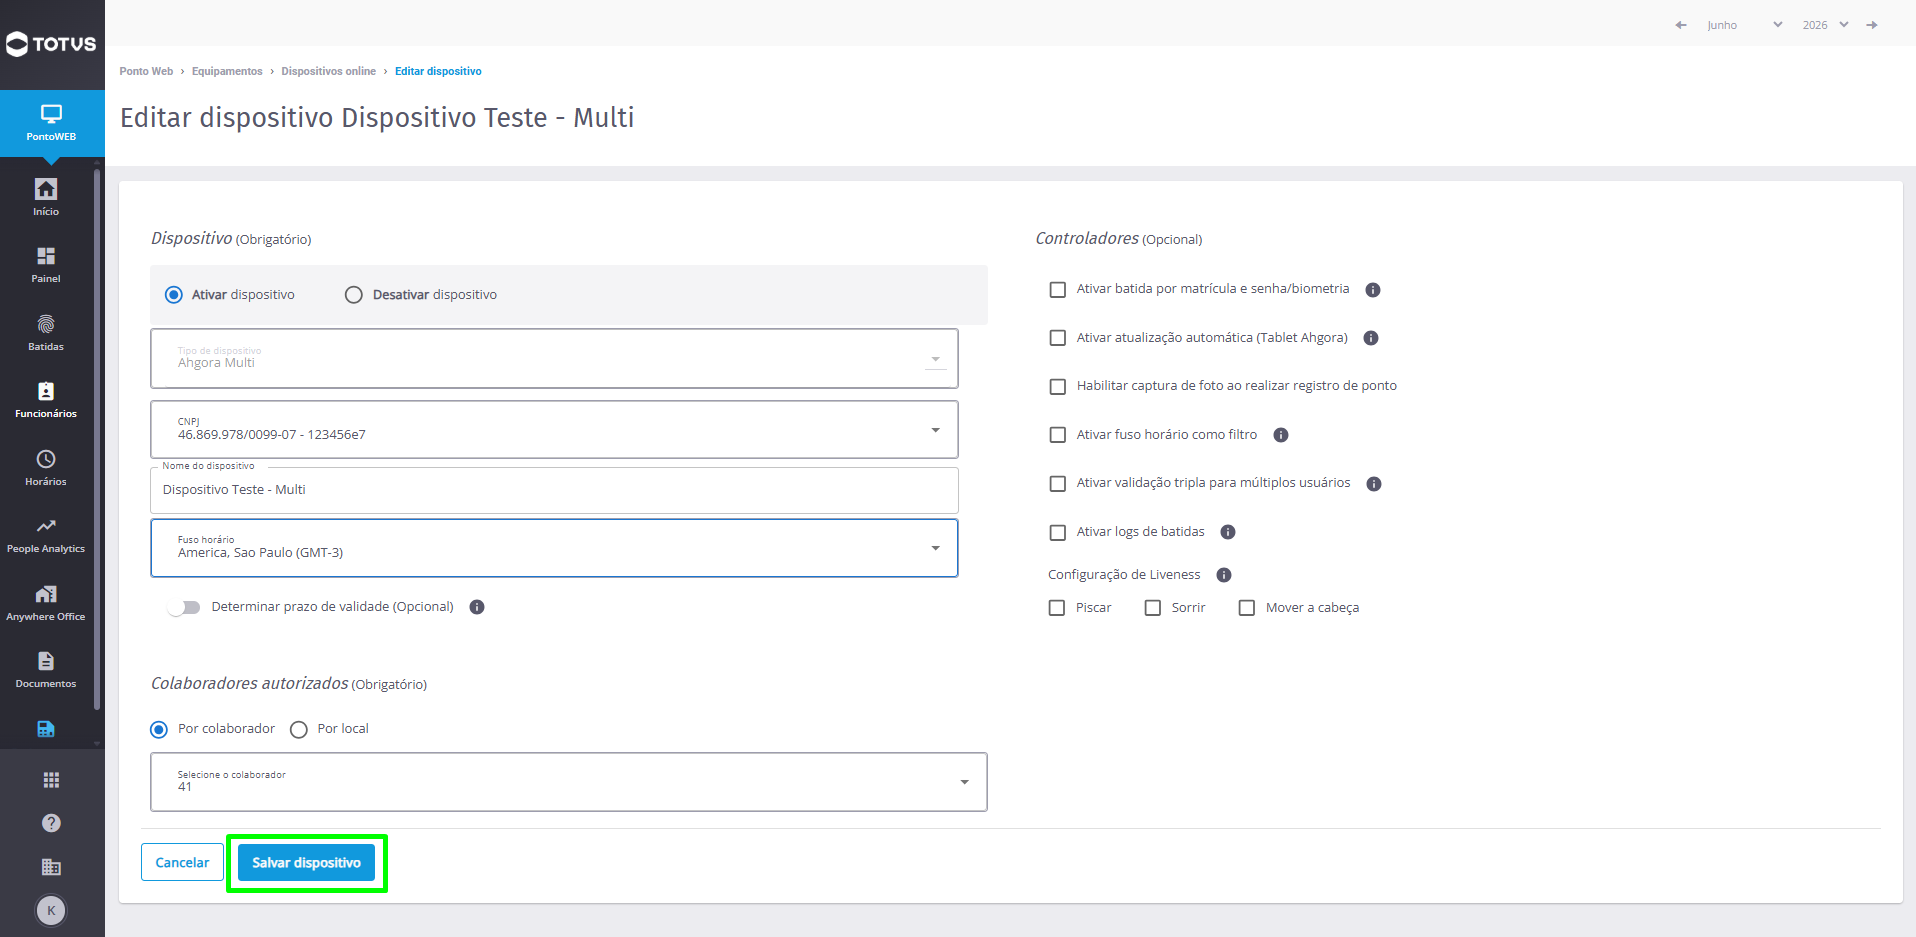The image size is (1916, 937).
Task: Select Desativar dispositivo radio
Action: [354, 295]
